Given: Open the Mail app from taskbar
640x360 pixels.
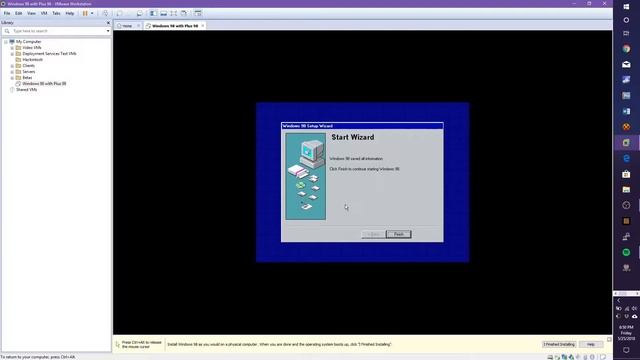Looking at the screenshot, I should click(x=627, y=64).
